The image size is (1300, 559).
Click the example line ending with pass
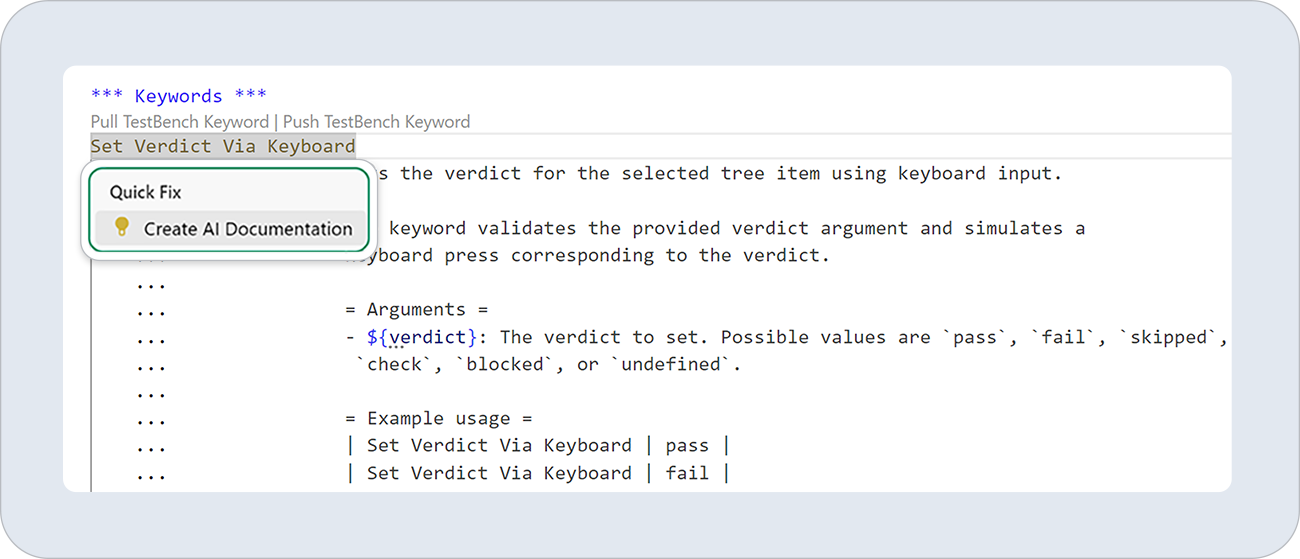pyautogui.click(x=538, y=446)
